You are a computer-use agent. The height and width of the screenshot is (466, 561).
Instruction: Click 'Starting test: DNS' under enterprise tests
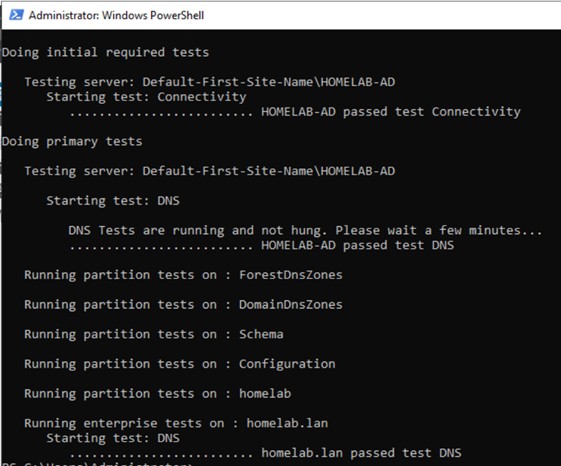point(113,438)
